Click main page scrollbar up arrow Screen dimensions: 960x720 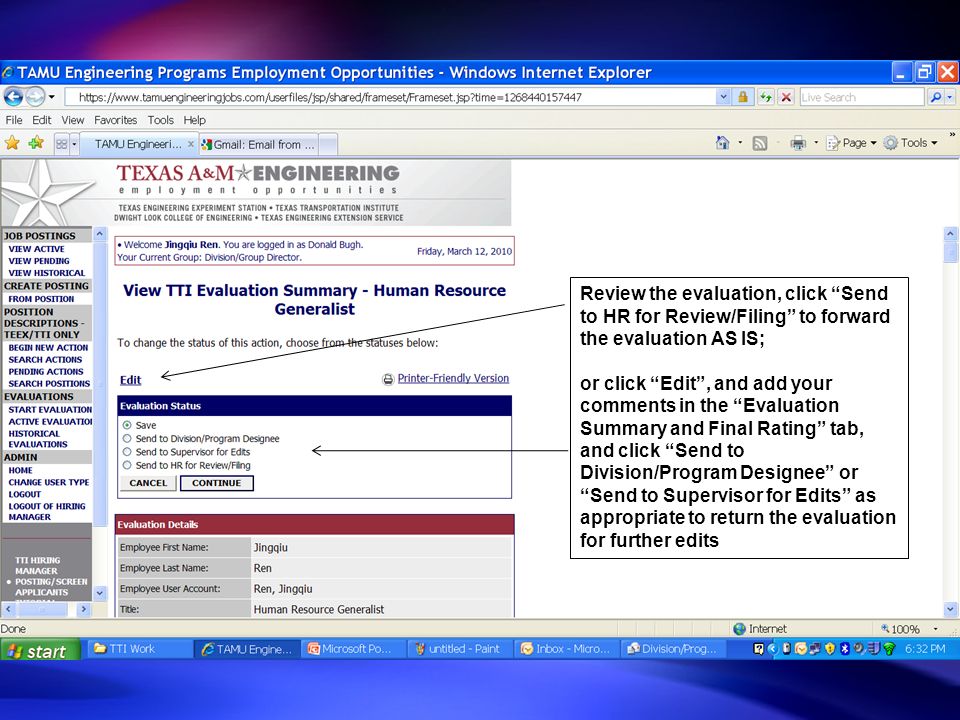tap(950, 233)
